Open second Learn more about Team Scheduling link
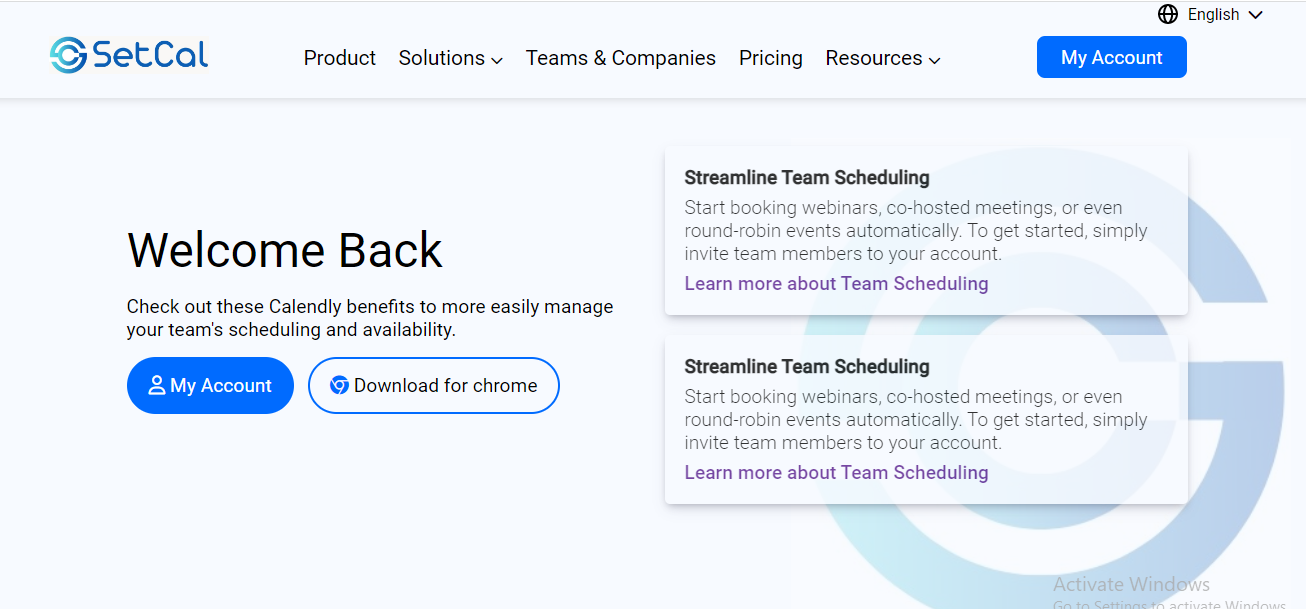The width and height of the screenshot is (1306, 609). point(836,472)
